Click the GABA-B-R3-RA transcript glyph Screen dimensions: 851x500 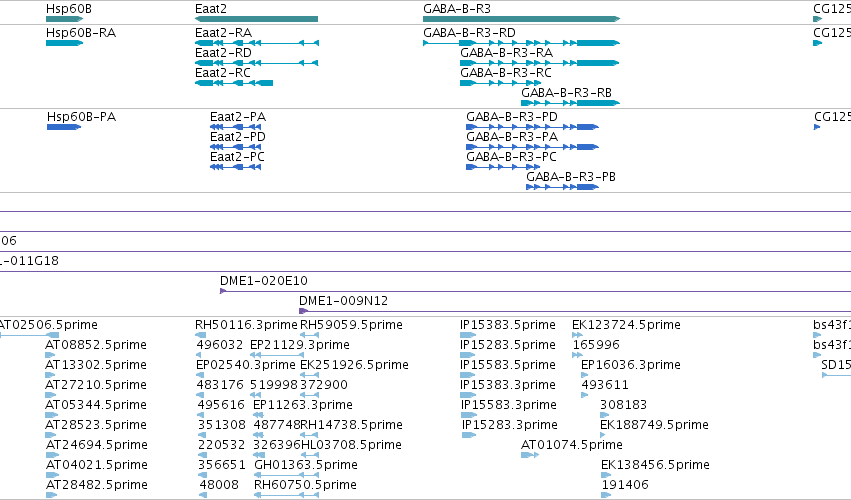(539, 63)
